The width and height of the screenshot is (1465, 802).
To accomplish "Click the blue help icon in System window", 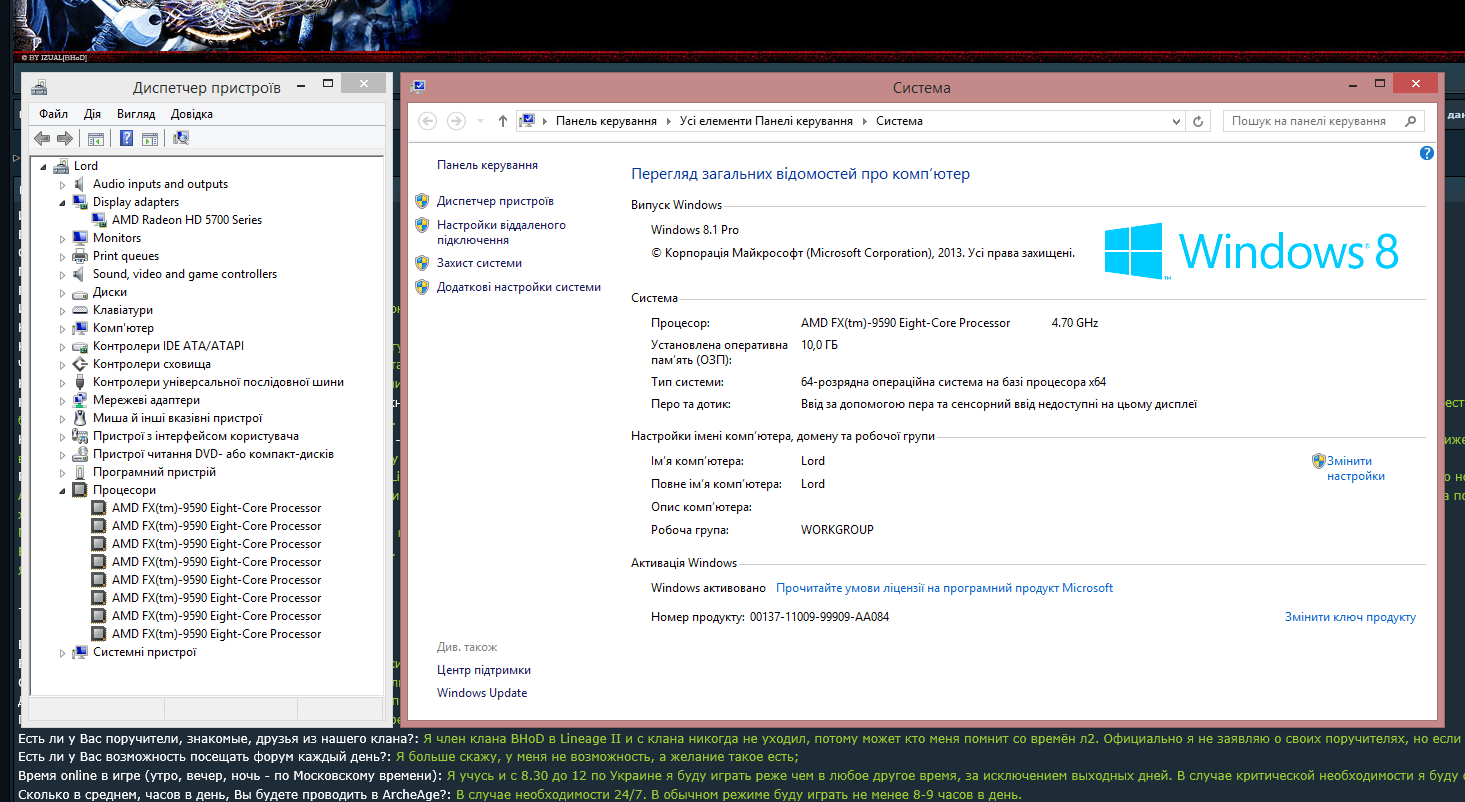I will pos(1427,153).
